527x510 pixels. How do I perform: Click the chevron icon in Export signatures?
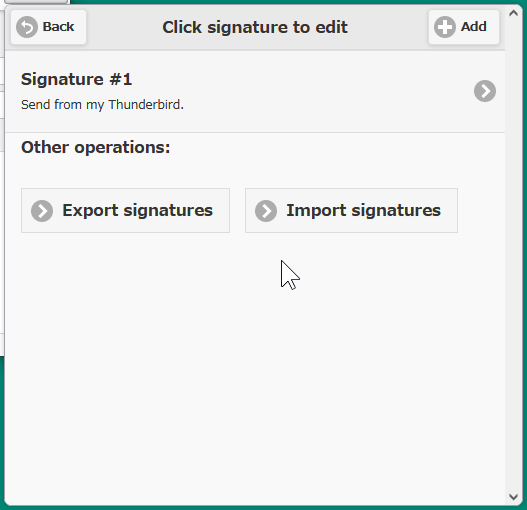[42, 211]
